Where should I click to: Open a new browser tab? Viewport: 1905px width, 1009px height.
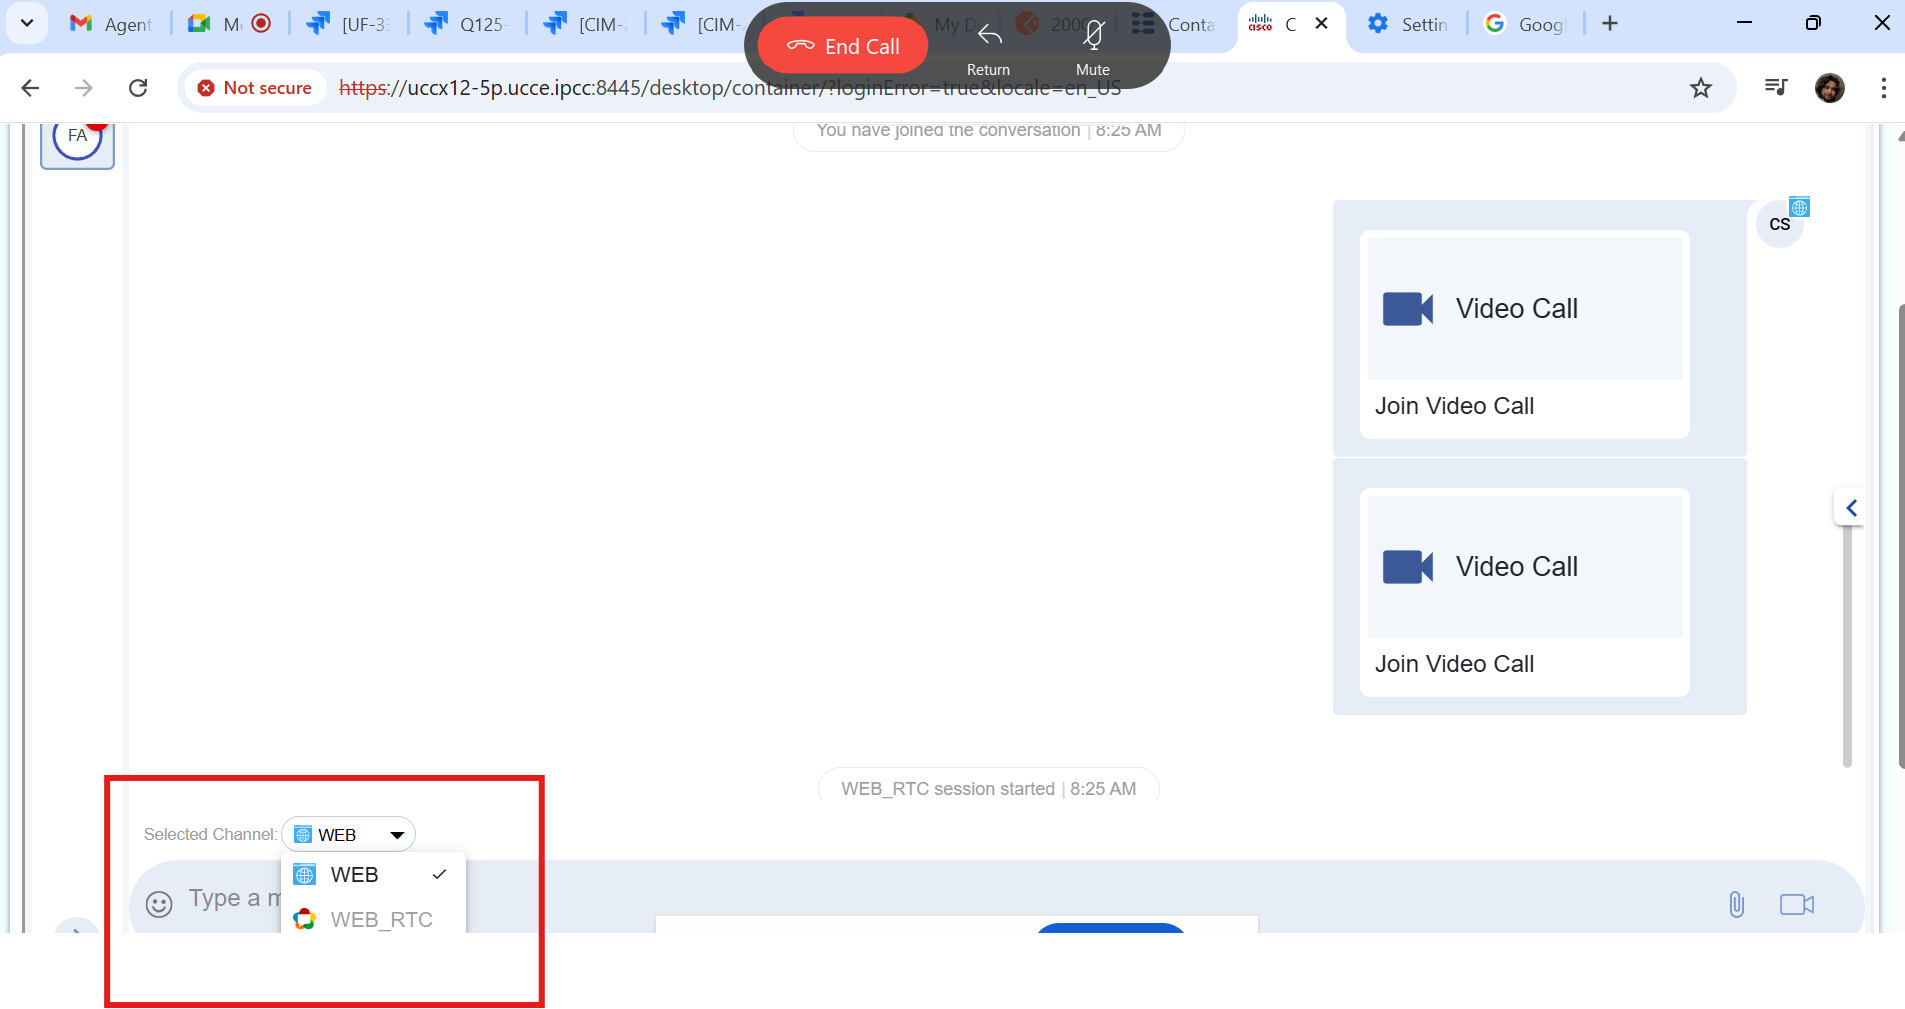[1610, 23]
